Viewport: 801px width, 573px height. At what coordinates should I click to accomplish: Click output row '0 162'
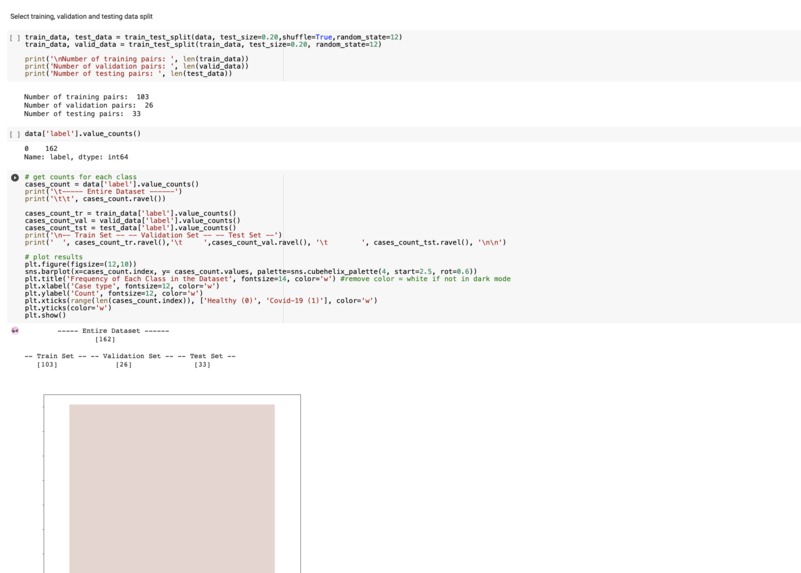coord(41,149)
